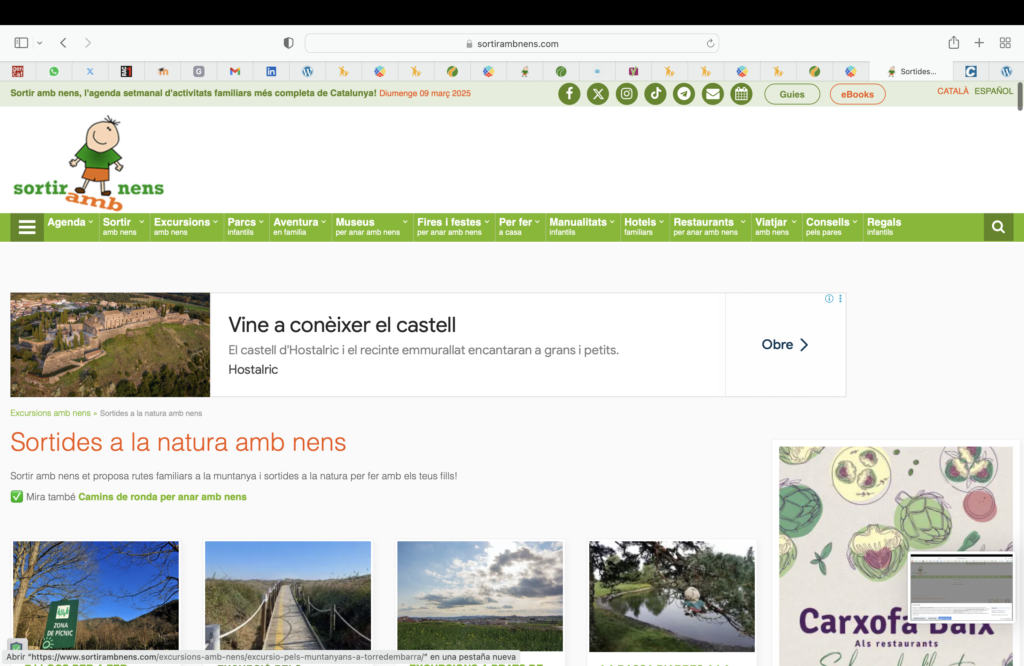Open the Instagram social icon
The image size is (1024, 666).
pyautogui.click(x=626, y=94)
